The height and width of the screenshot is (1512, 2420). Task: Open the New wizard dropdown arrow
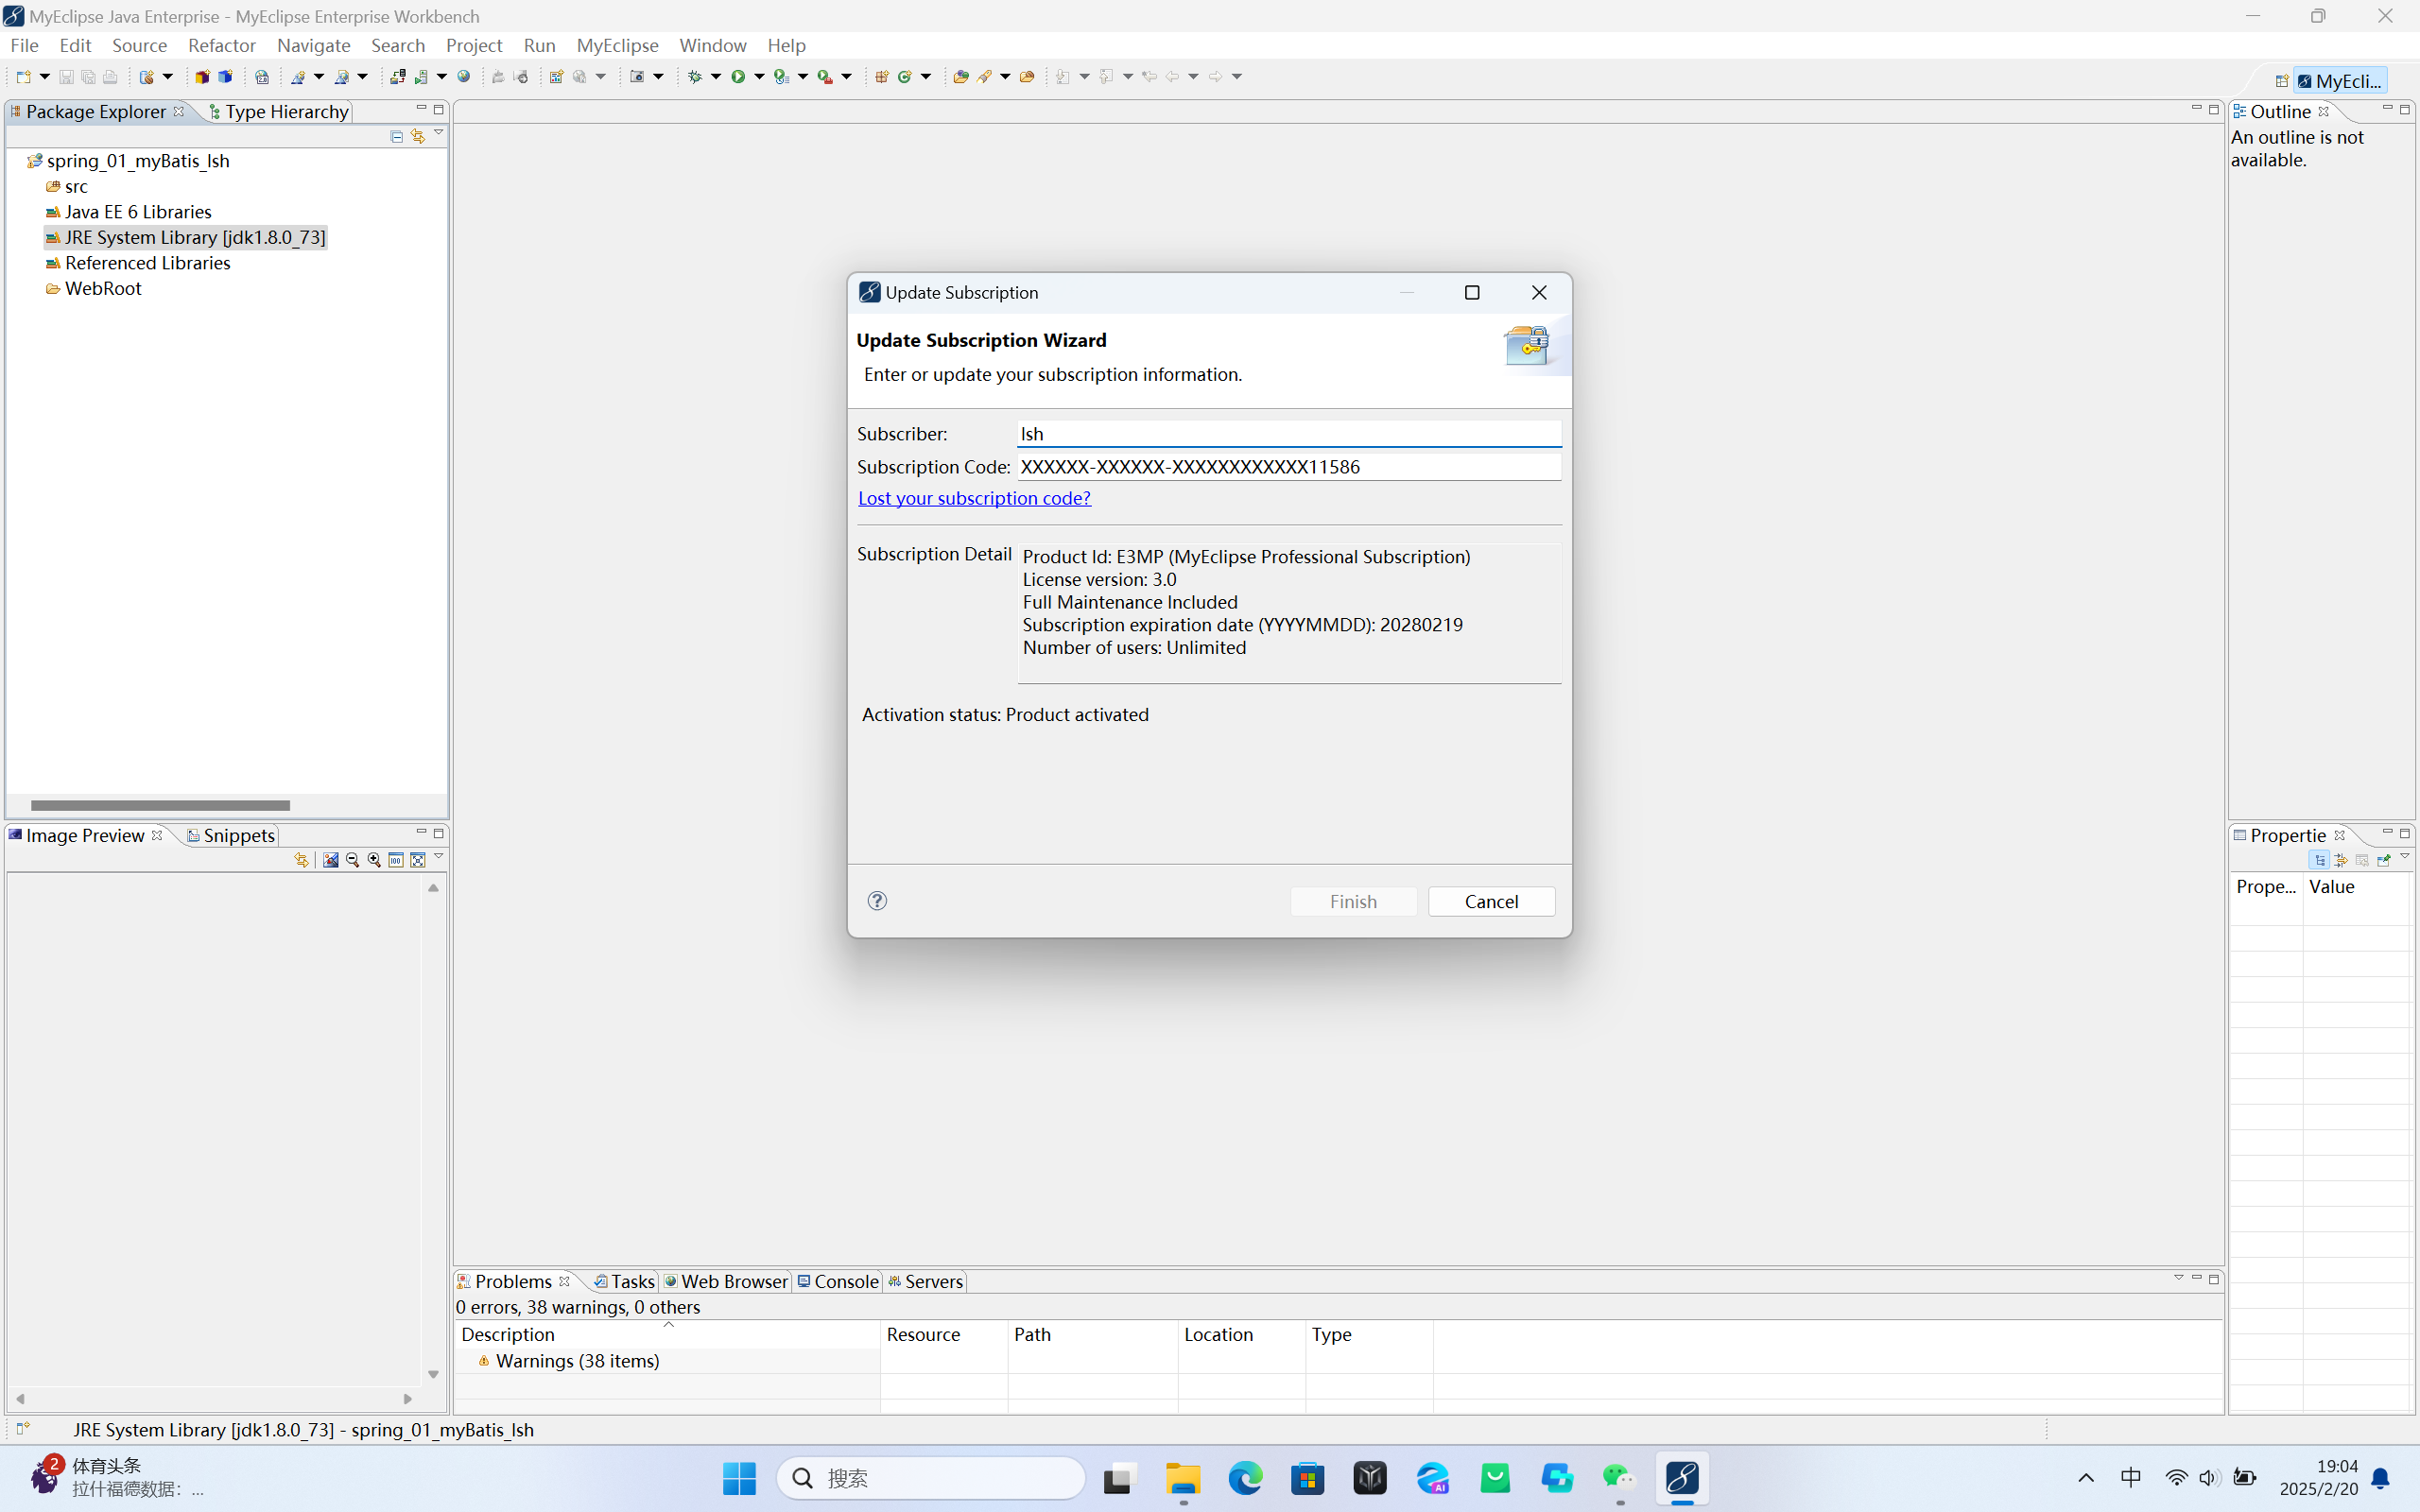click(45, 76)
